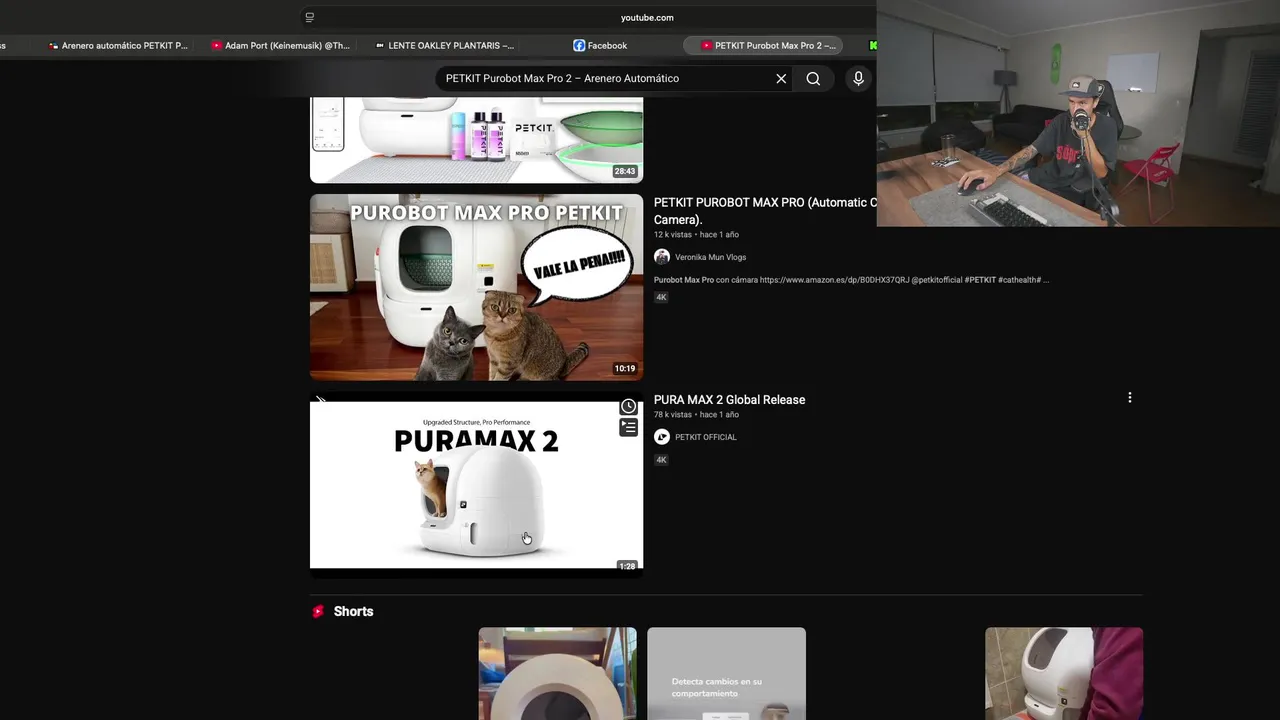Add PURA MAX 2 video to queue
Screen dimensions: 1280x720
pyautogui.click(x=628, y=428)
